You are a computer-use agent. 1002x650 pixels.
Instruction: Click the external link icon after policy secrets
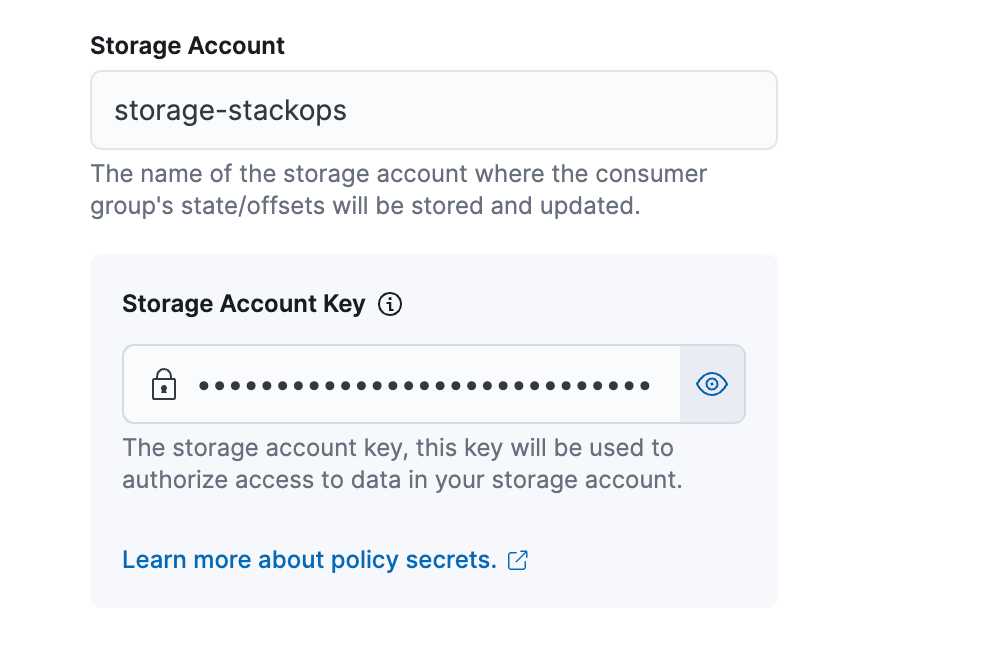pos(517,560)
